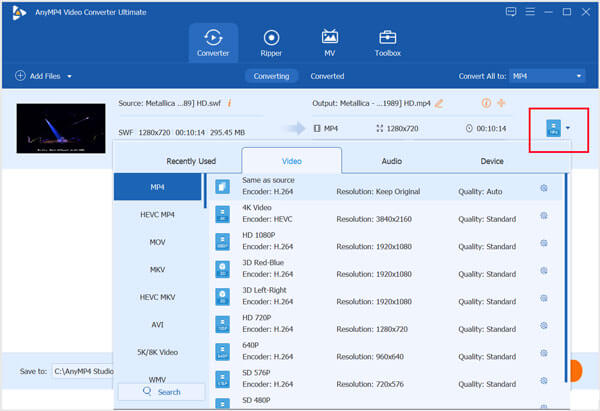This screenshot has height=411, width=600.
Task: Select HEVC MKV in the format list
Action: click(x=157, y=297)
